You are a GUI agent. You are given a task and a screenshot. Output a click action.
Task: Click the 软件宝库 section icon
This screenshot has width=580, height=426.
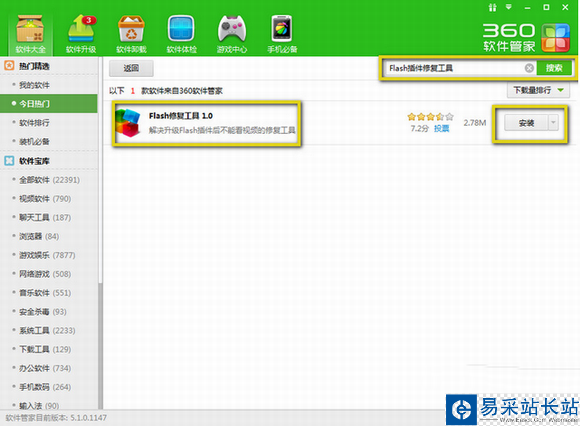point(9,161)
